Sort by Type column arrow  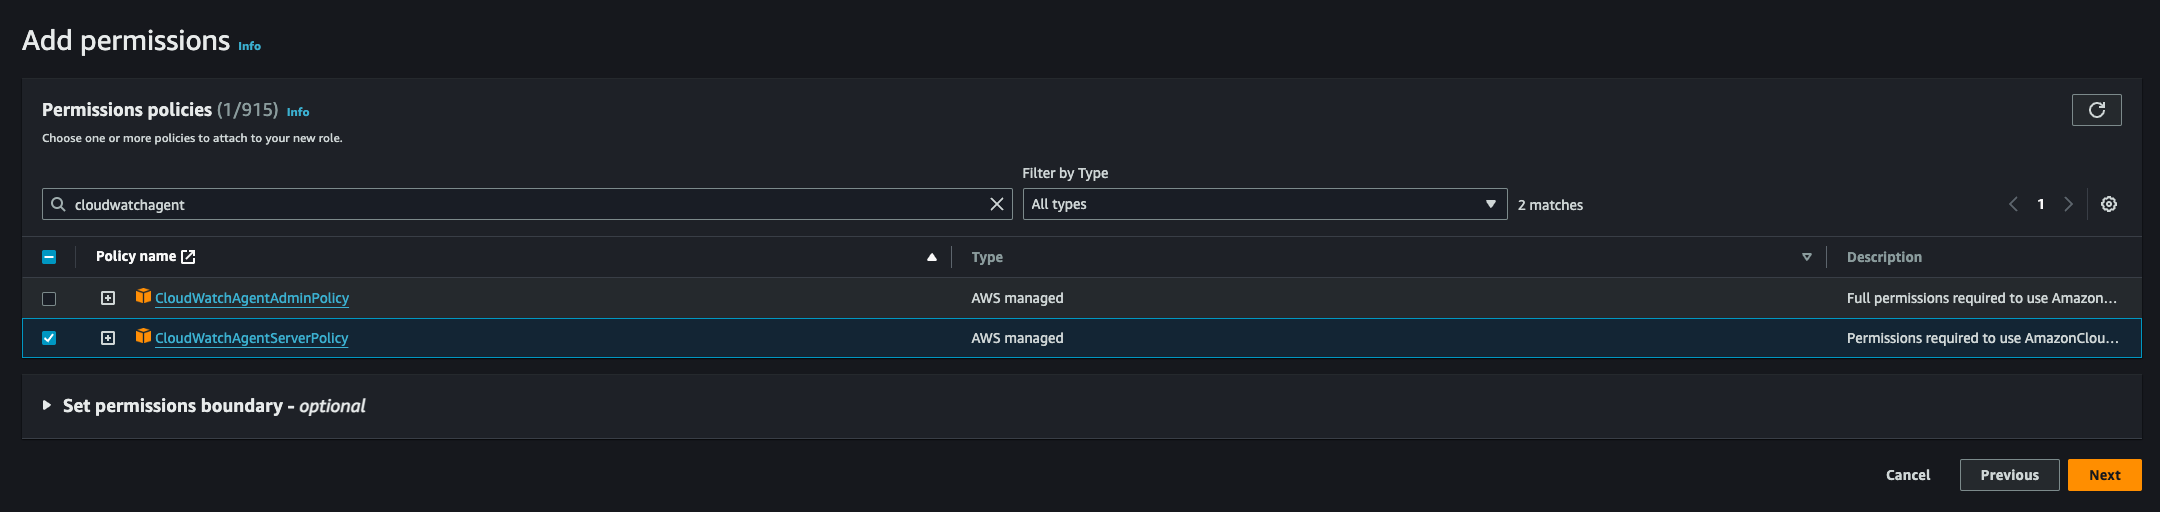click(1806, 257)
